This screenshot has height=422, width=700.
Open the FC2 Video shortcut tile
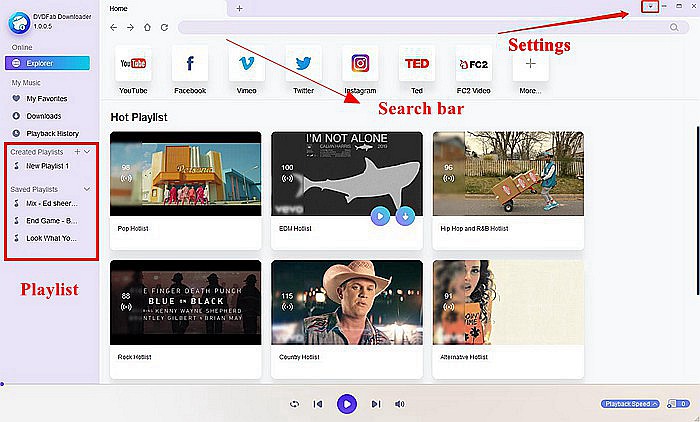click(473, 63)
